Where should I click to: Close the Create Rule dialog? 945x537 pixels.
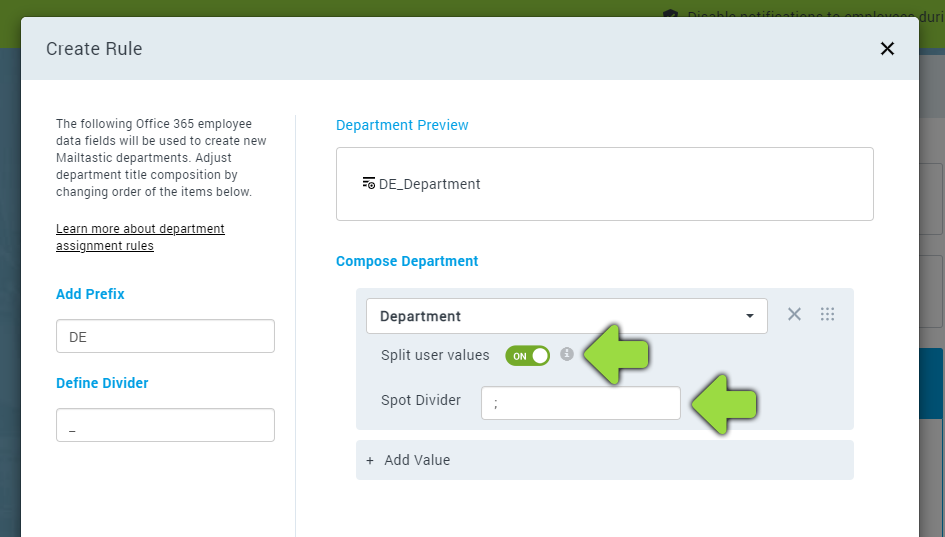coord(887,49)
